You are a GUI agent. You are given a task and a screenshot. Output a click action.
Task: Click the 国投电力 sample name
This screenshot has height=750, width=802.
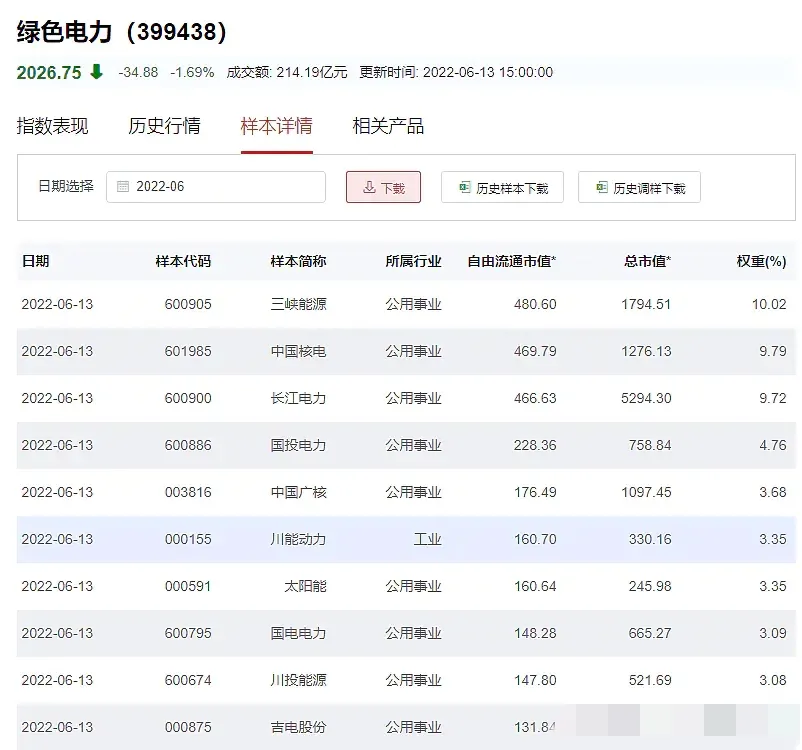tap(298, 446)
